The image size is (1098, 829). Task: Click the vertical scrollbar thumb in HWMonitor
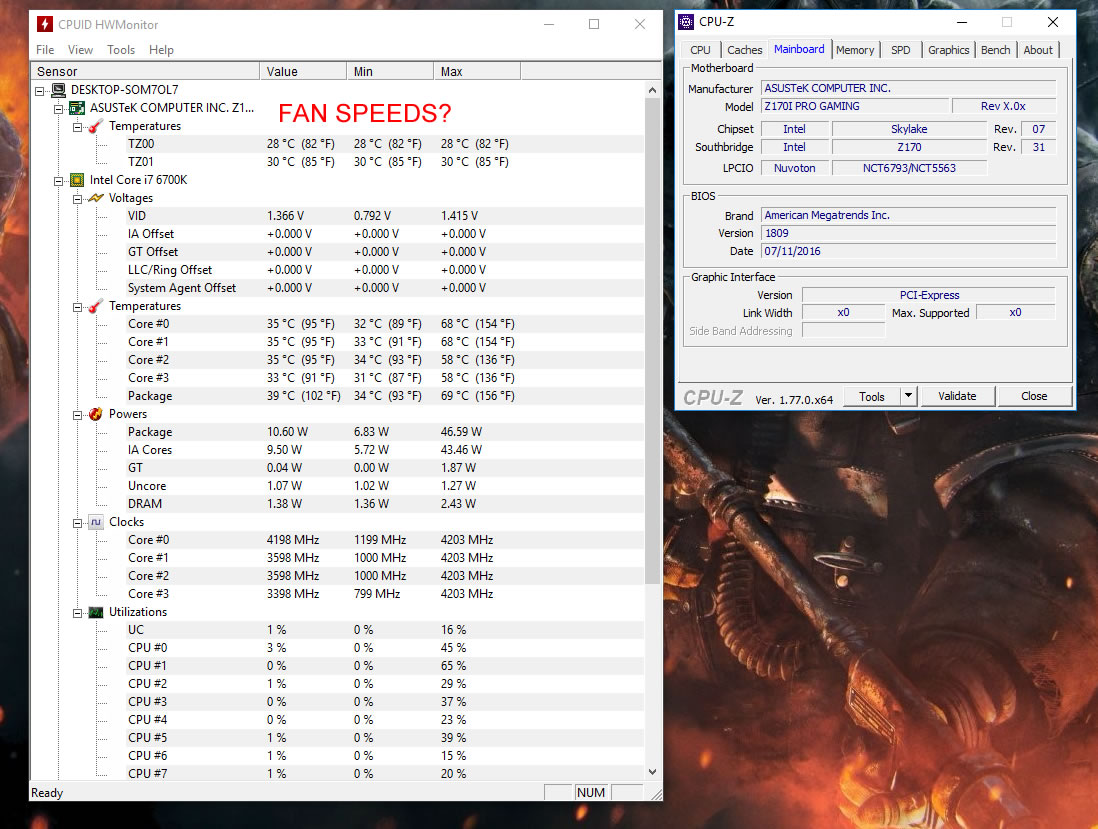click(x=653, y=340)
